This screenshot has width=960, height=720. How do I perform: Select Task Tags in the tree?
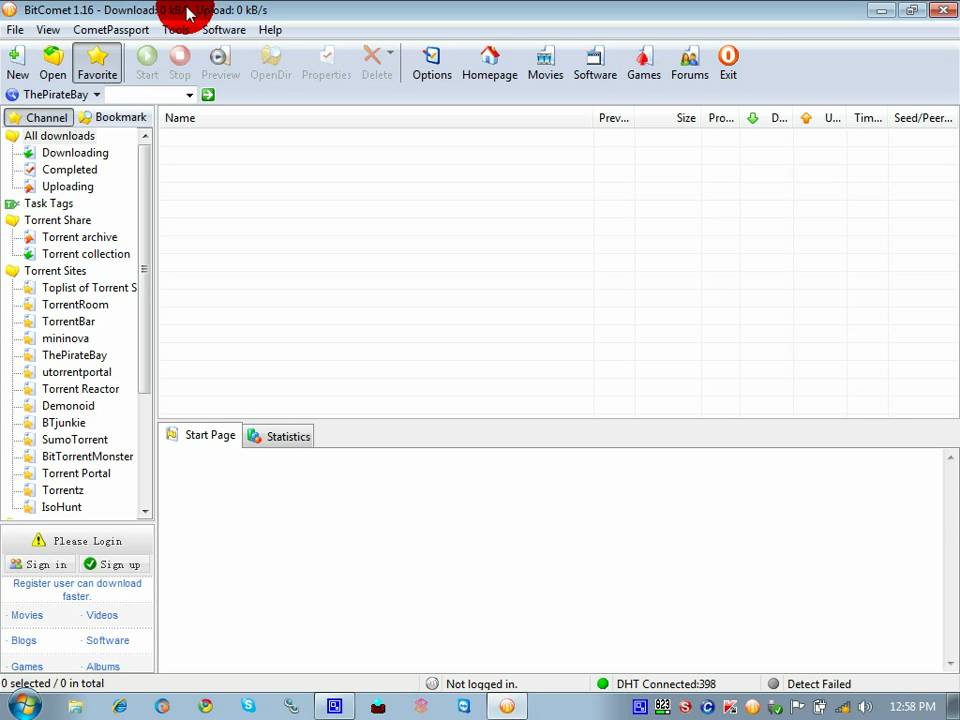(48, 203)
